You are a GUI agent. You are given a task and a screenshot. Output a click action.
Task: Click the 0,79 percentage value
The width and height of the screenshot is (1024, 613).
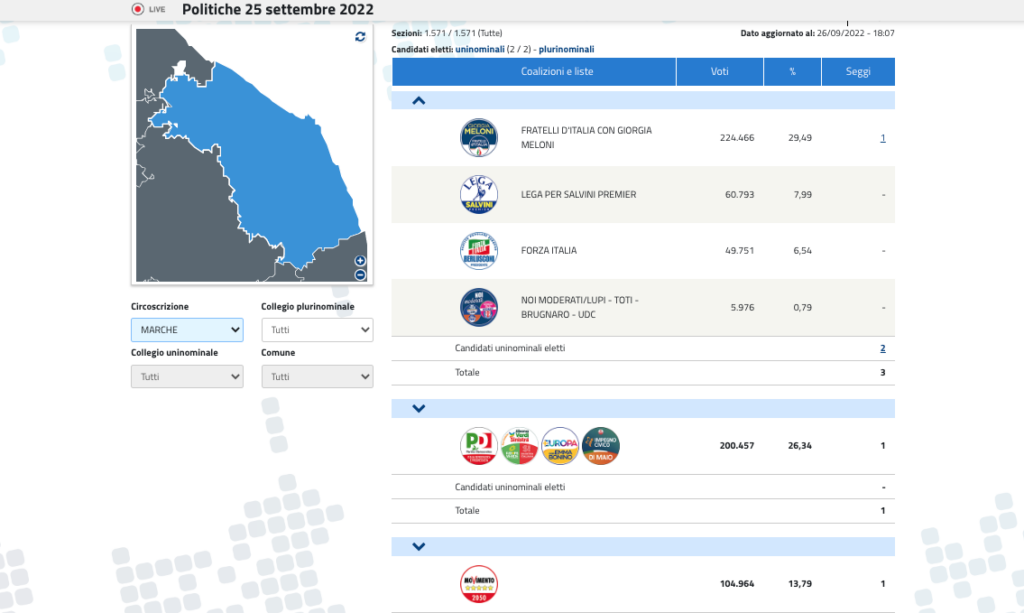(803, 307)
